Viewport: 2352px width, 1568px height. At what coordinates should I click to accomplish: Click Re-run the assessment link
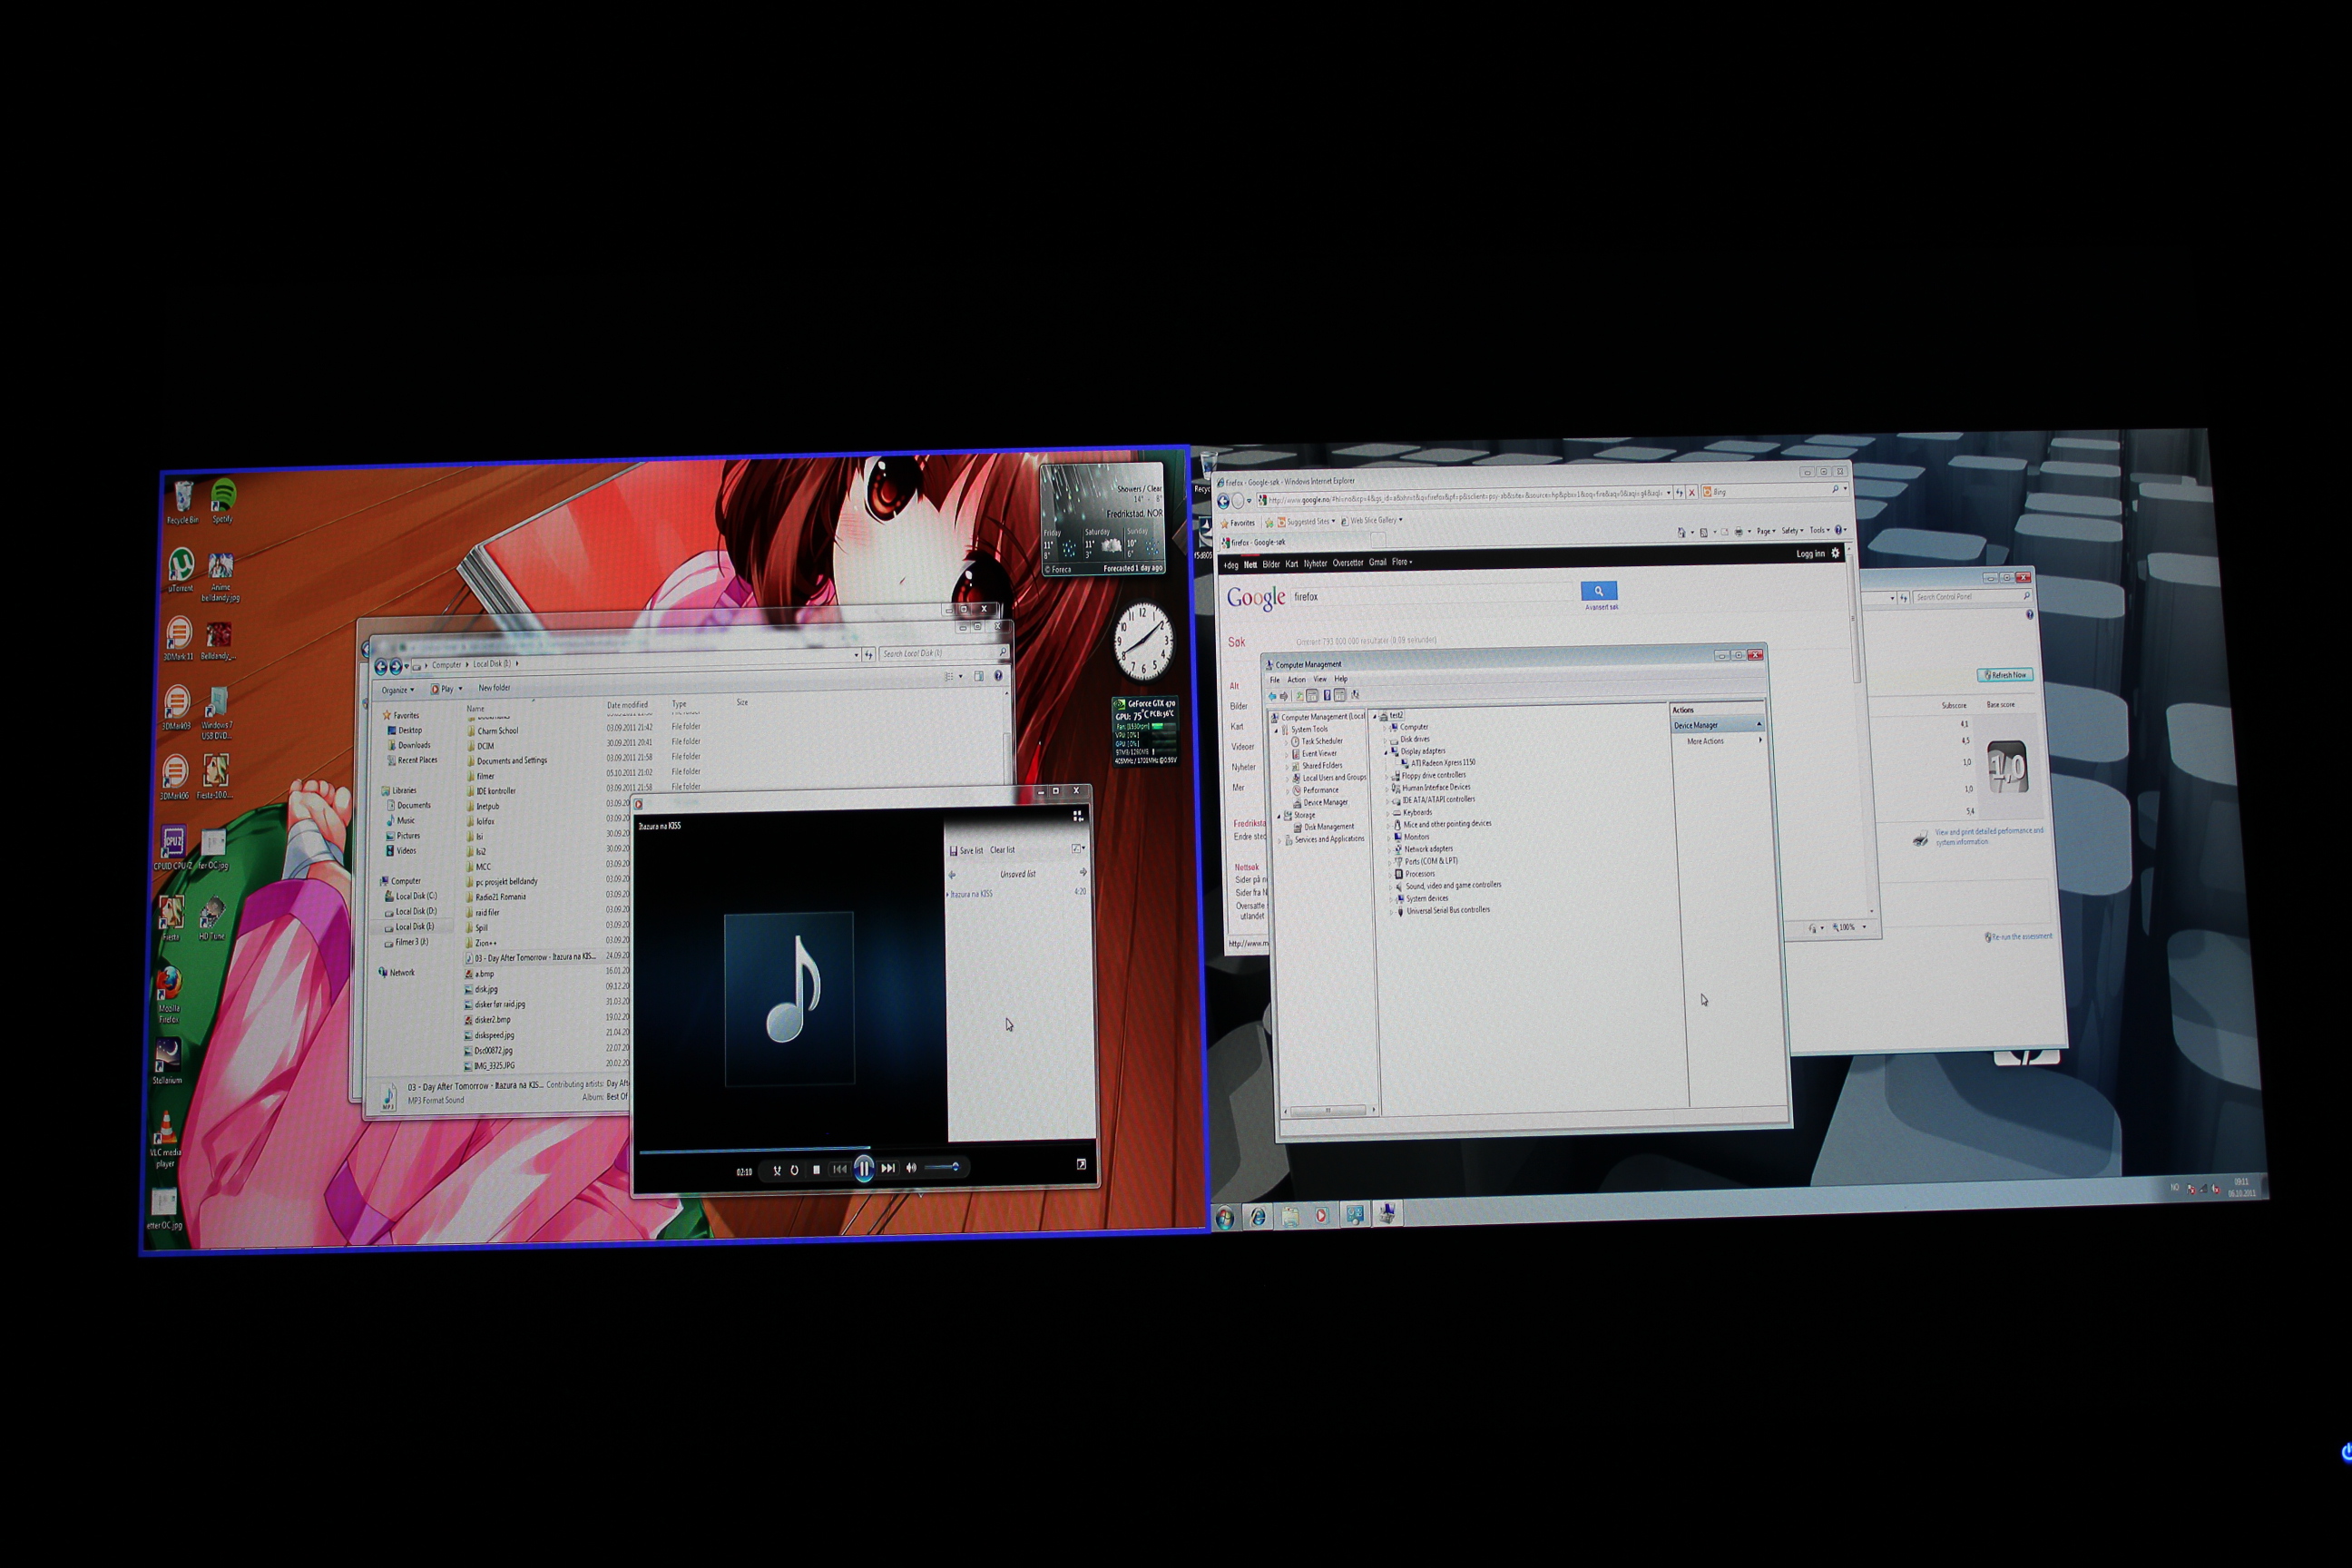tap(2018, 937)
